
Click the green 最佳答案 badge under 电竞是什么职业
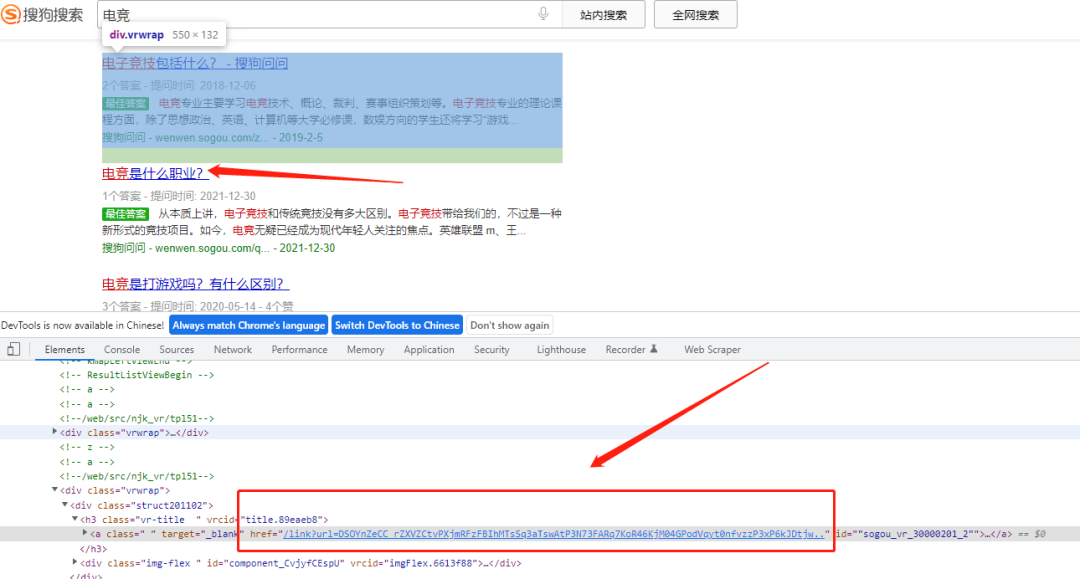pyautogui.click(x=125, y=214)
